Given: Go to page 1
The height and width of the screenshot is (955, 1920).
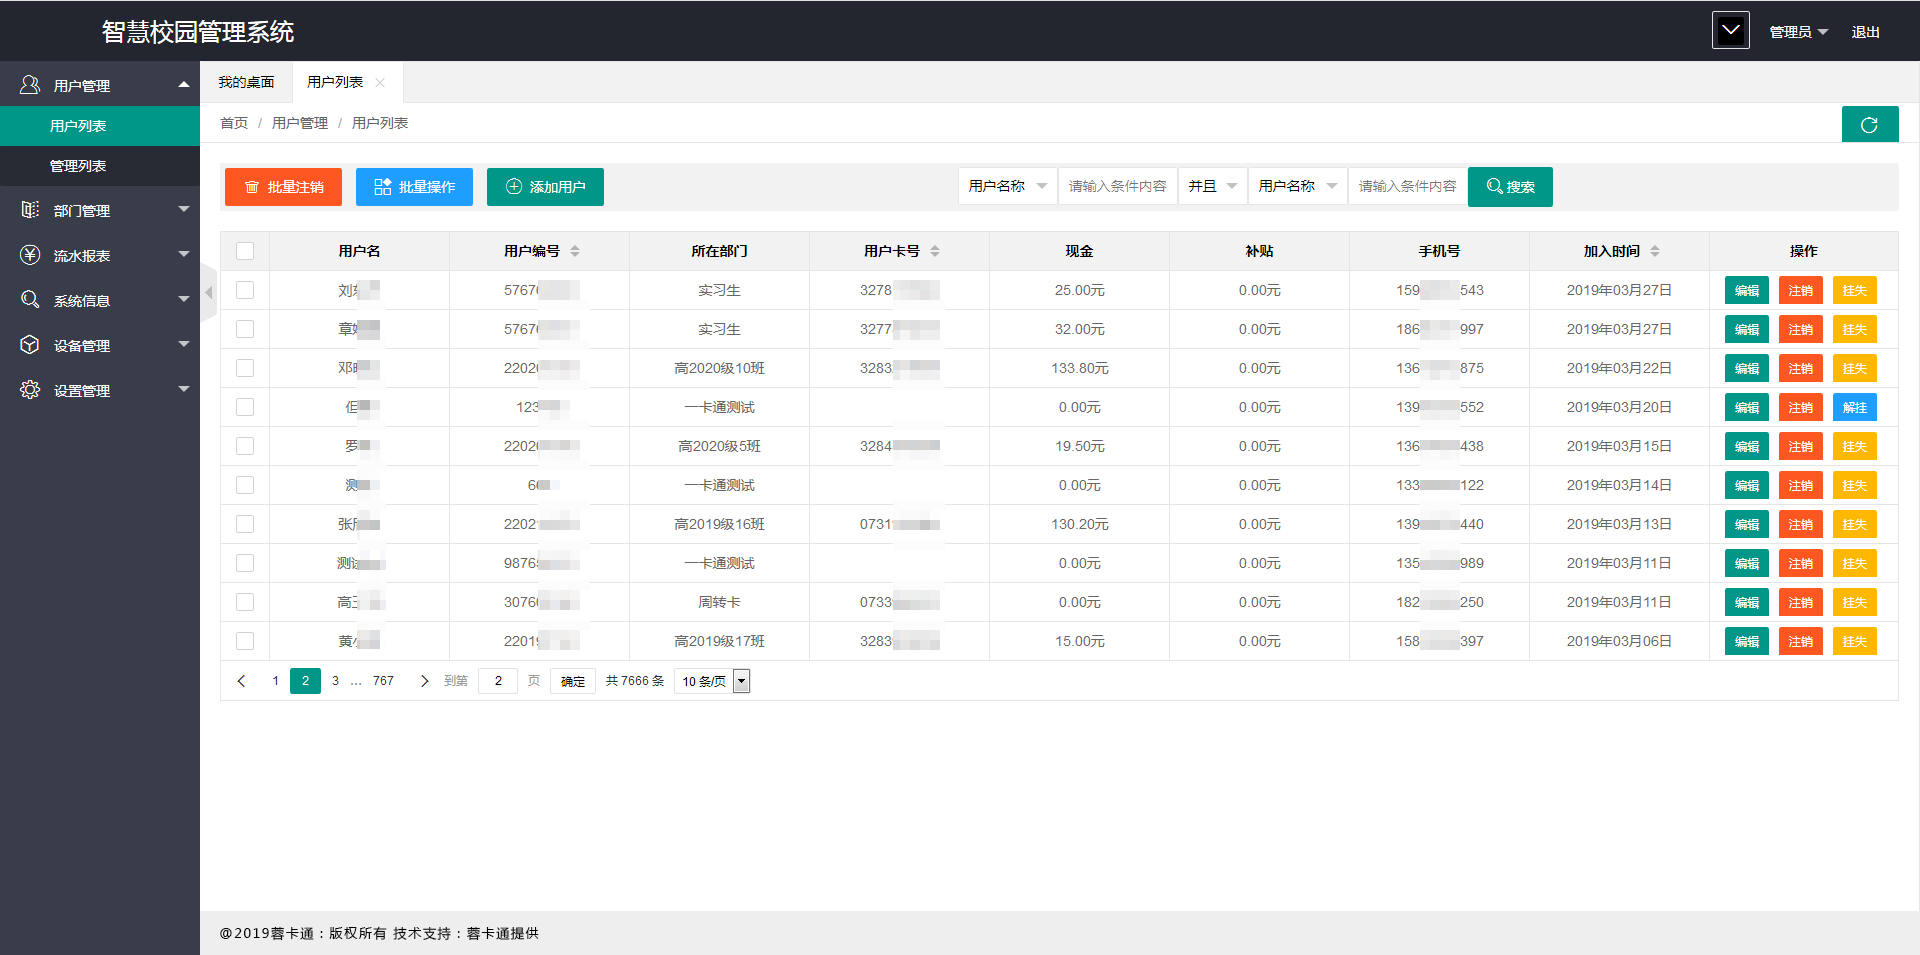Looking at the screenshot, I should [275, 681].
